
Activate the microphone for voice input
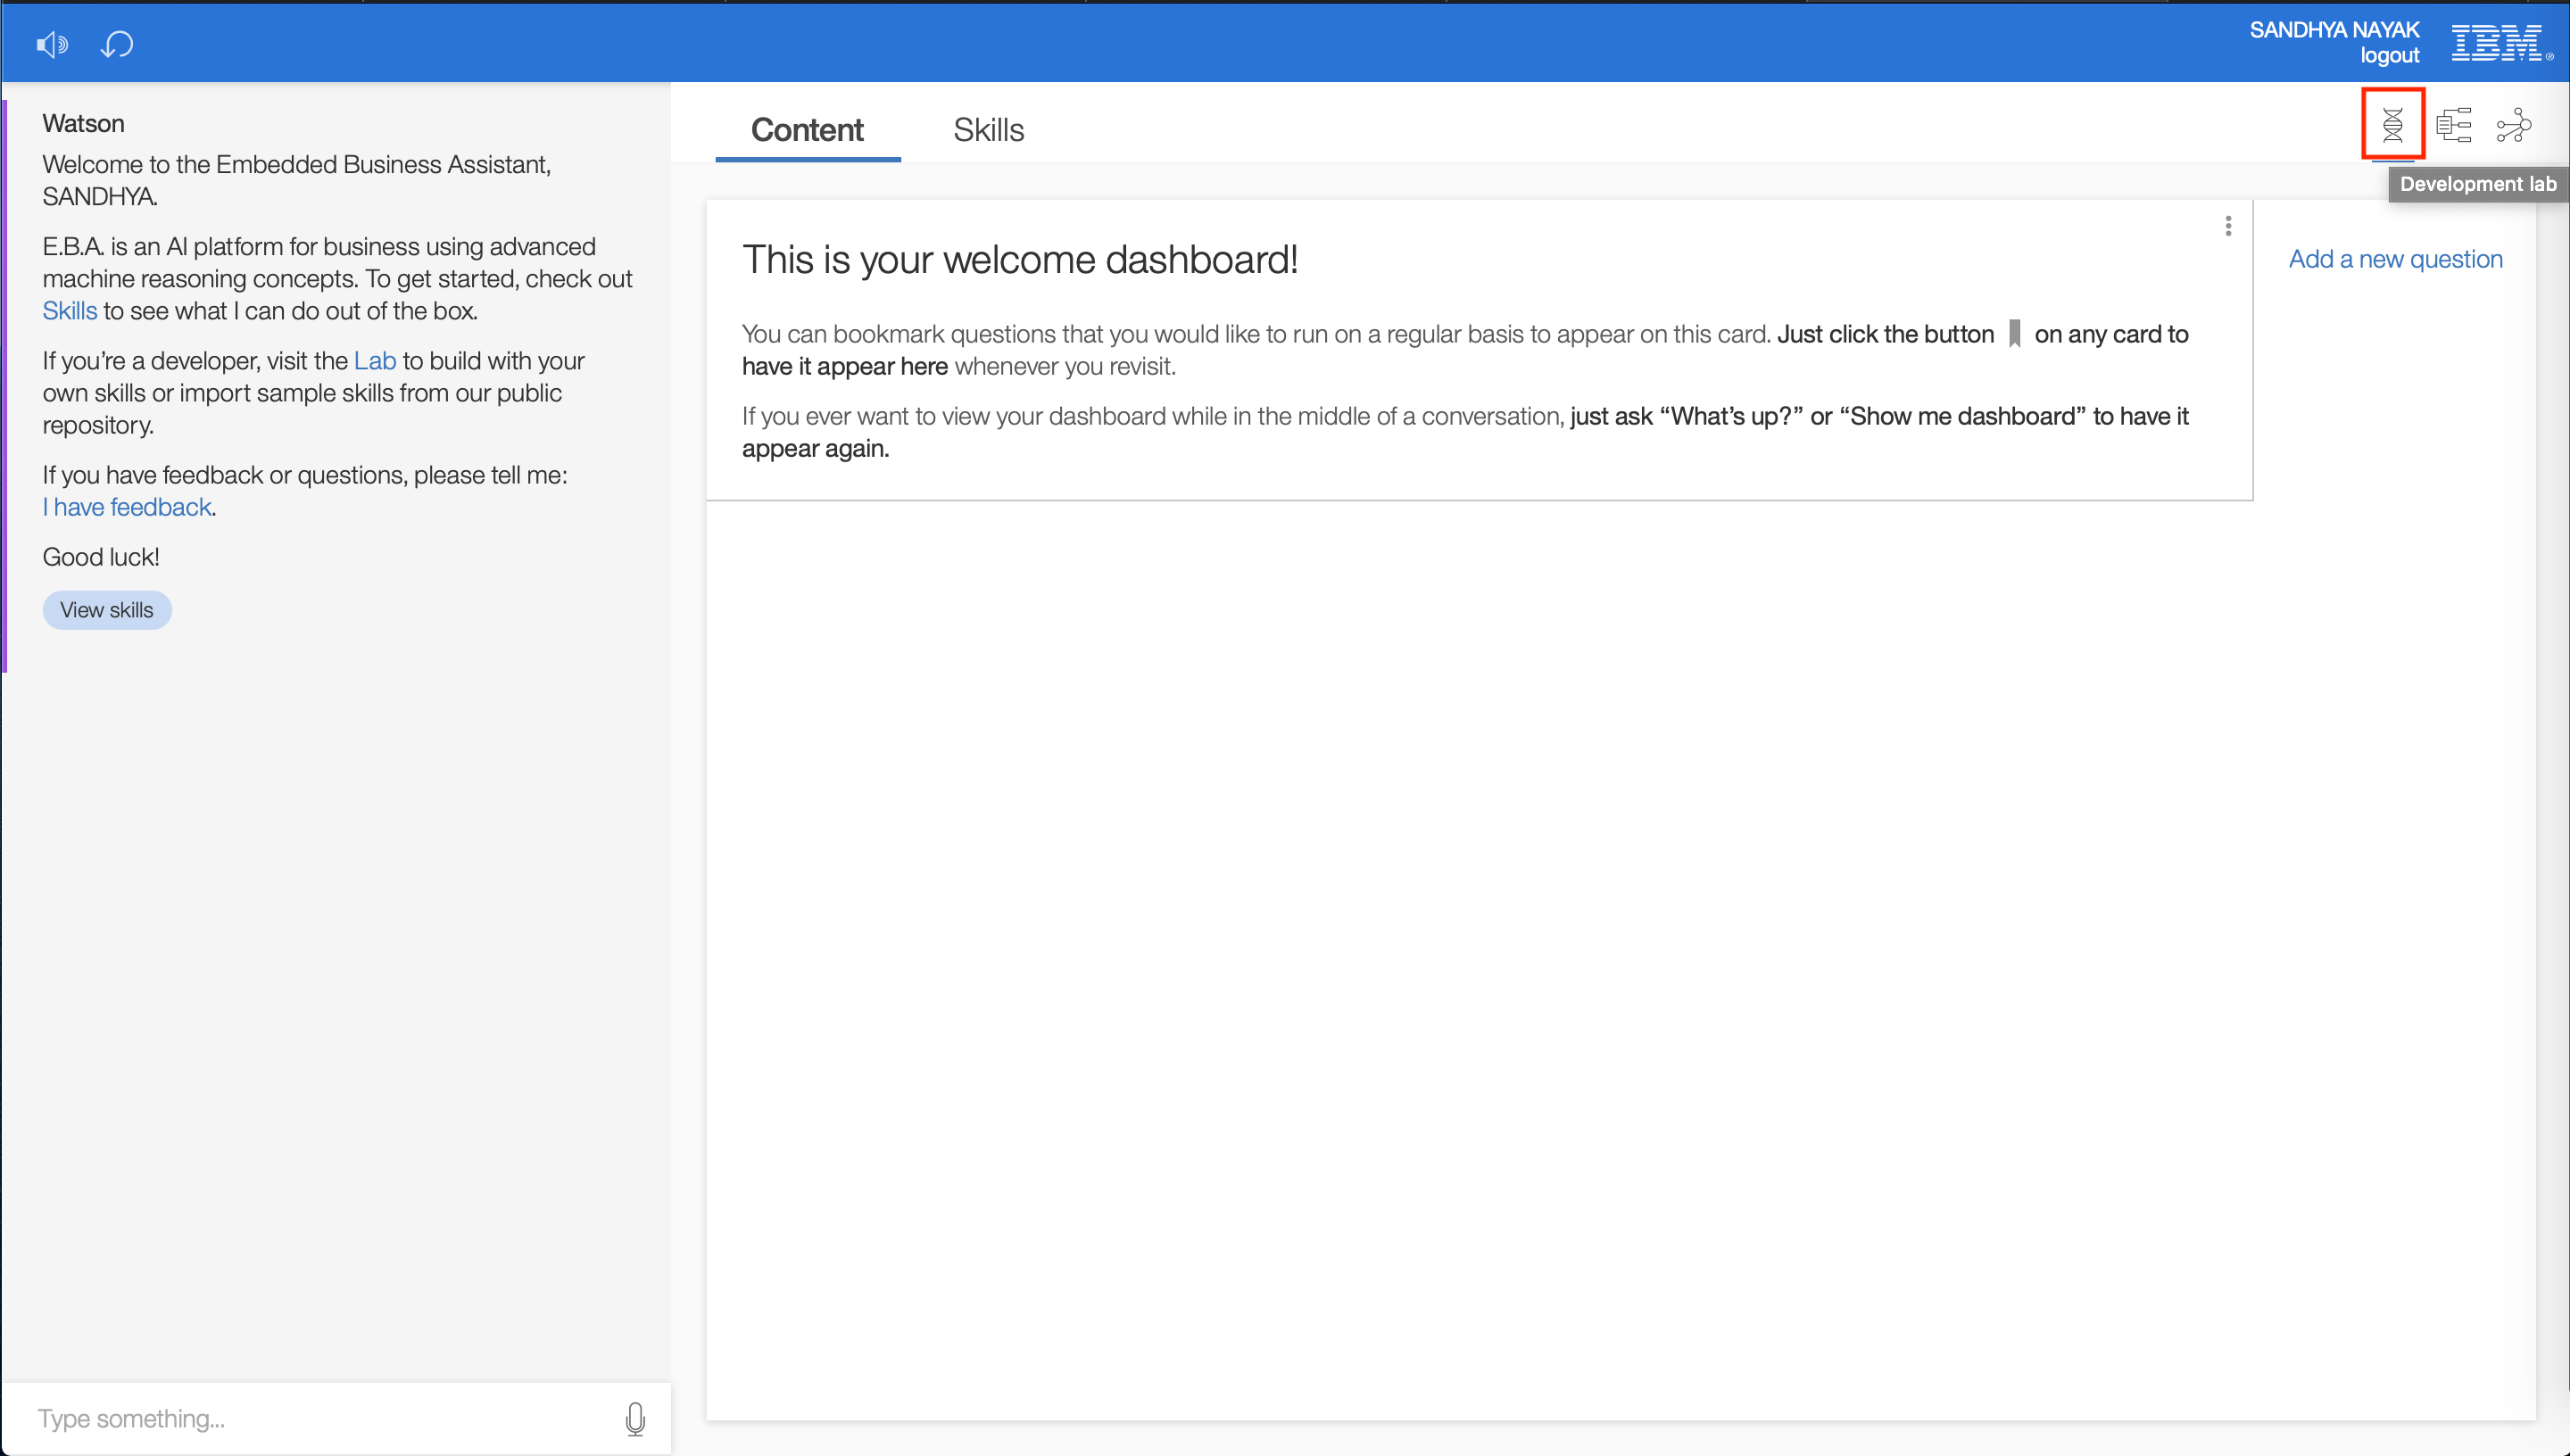click(635, 1418)
